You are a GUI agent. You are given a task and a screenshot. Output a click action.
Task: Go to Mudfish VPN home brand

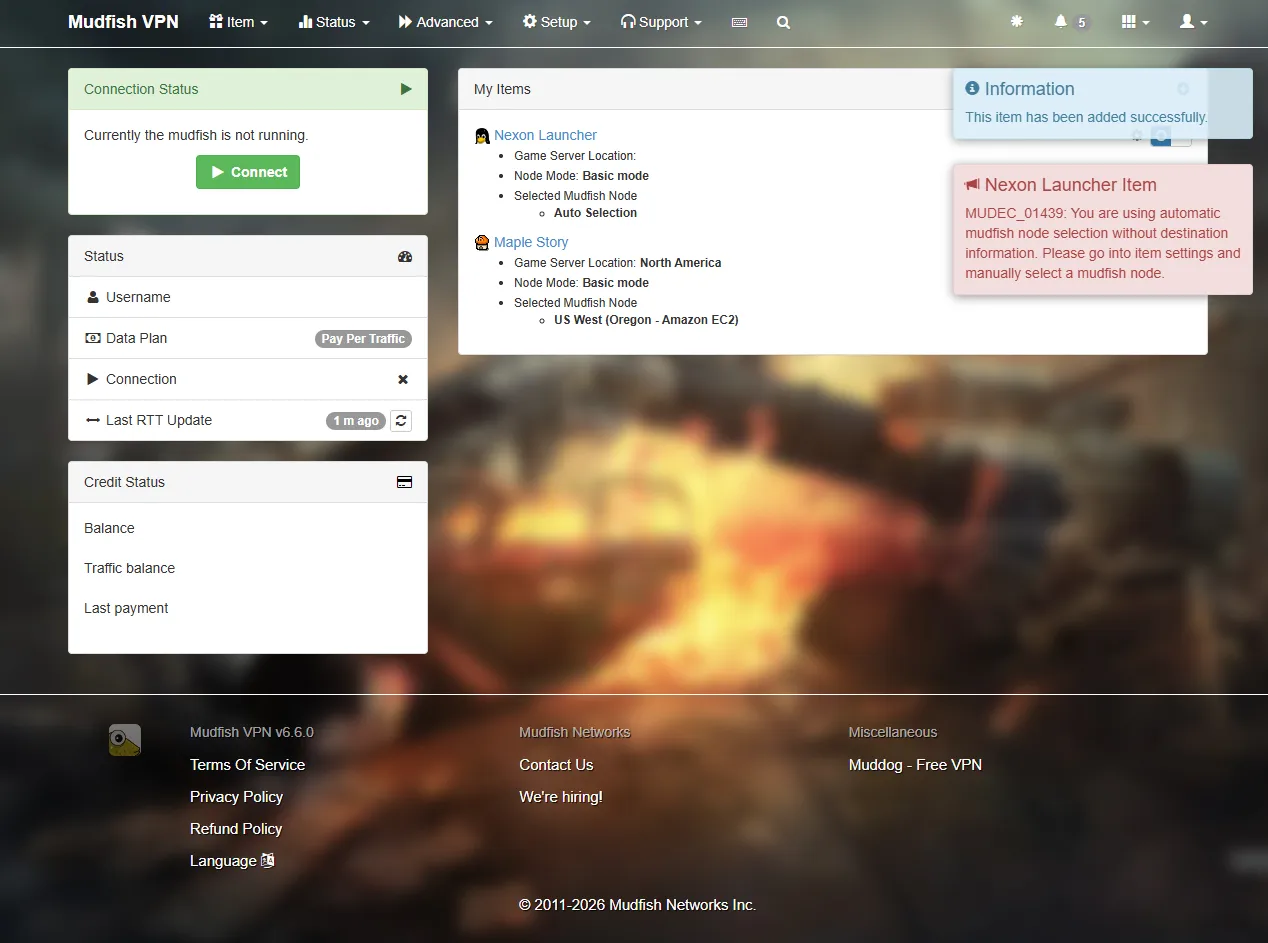click(123, 22)
